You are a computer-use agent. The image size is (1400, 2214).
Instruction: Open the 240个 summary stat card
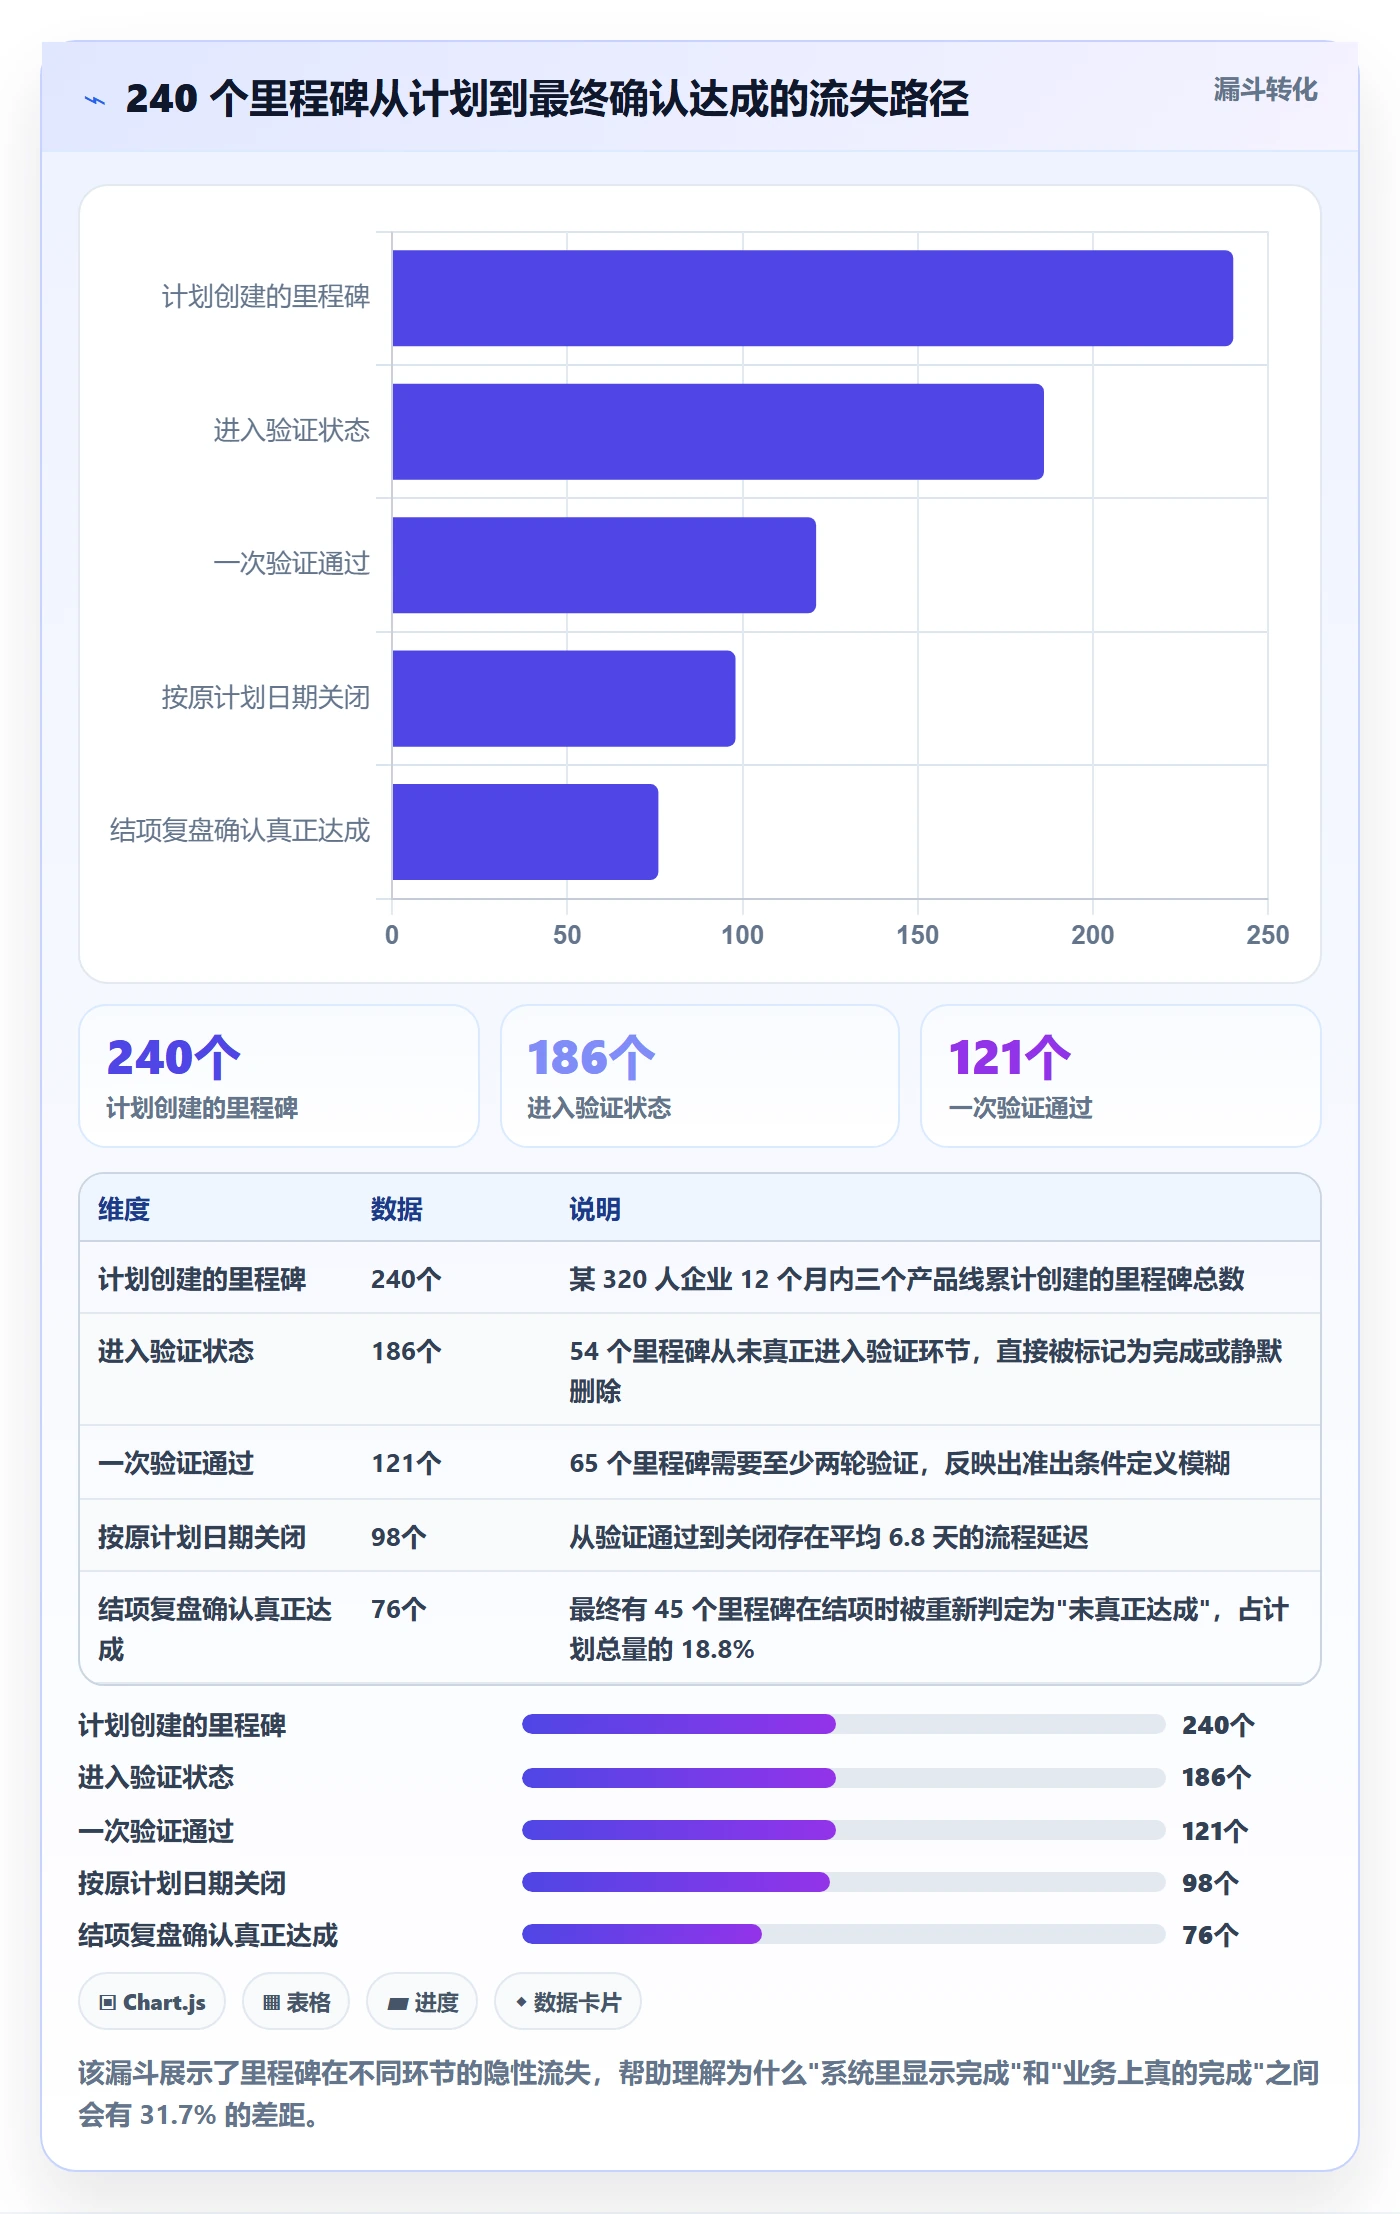pyautogui.click(x=279, y=1076)
